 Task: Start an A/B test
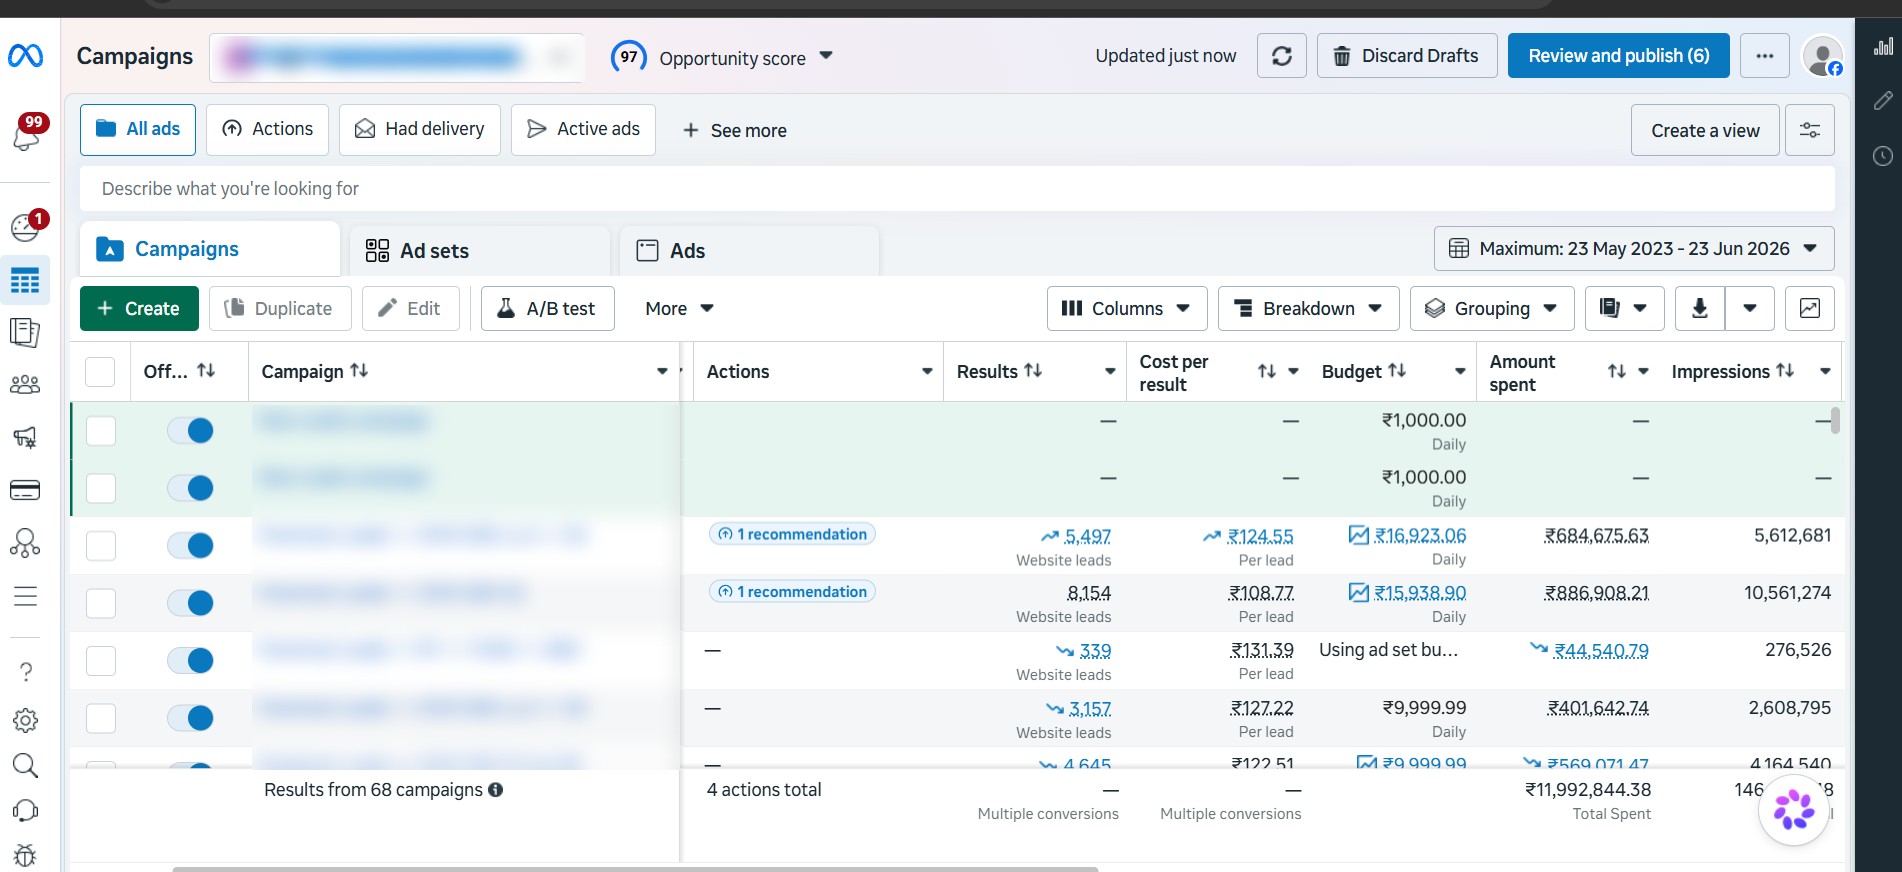[x=548, y=308]
